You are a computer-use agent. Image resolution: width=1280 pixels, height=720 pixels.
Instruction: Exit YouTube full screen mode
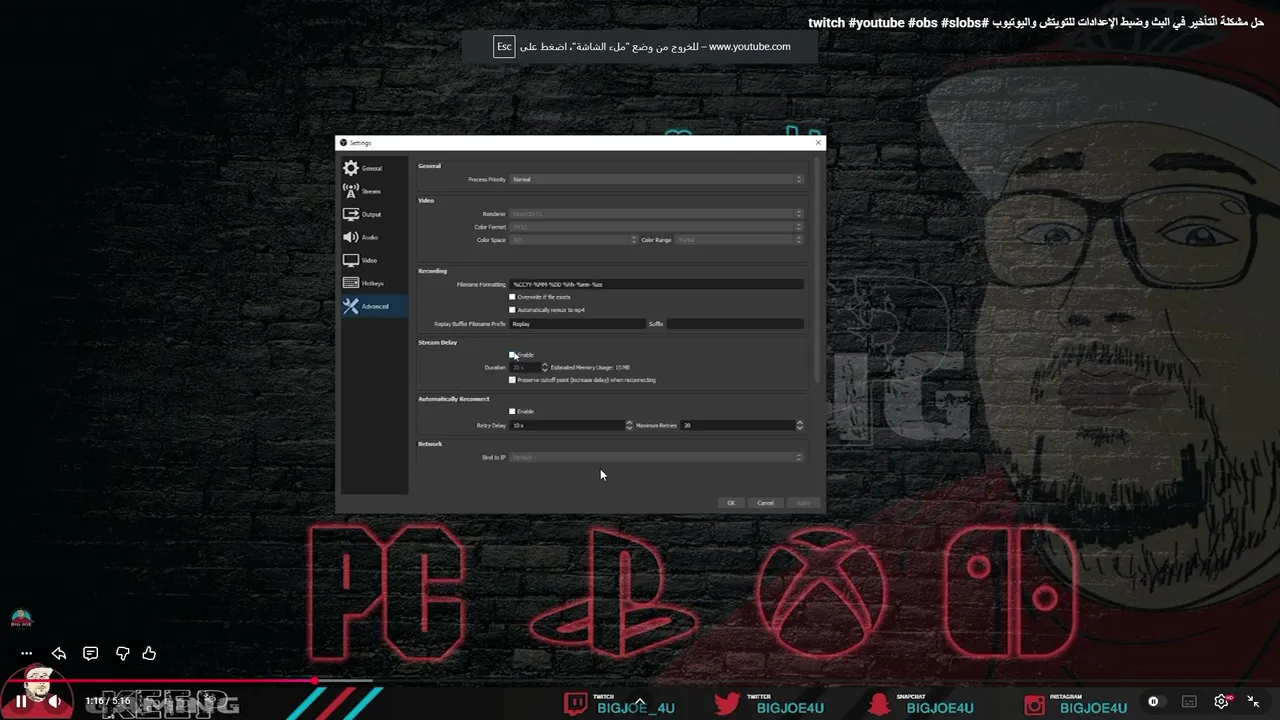point(1253,702)
